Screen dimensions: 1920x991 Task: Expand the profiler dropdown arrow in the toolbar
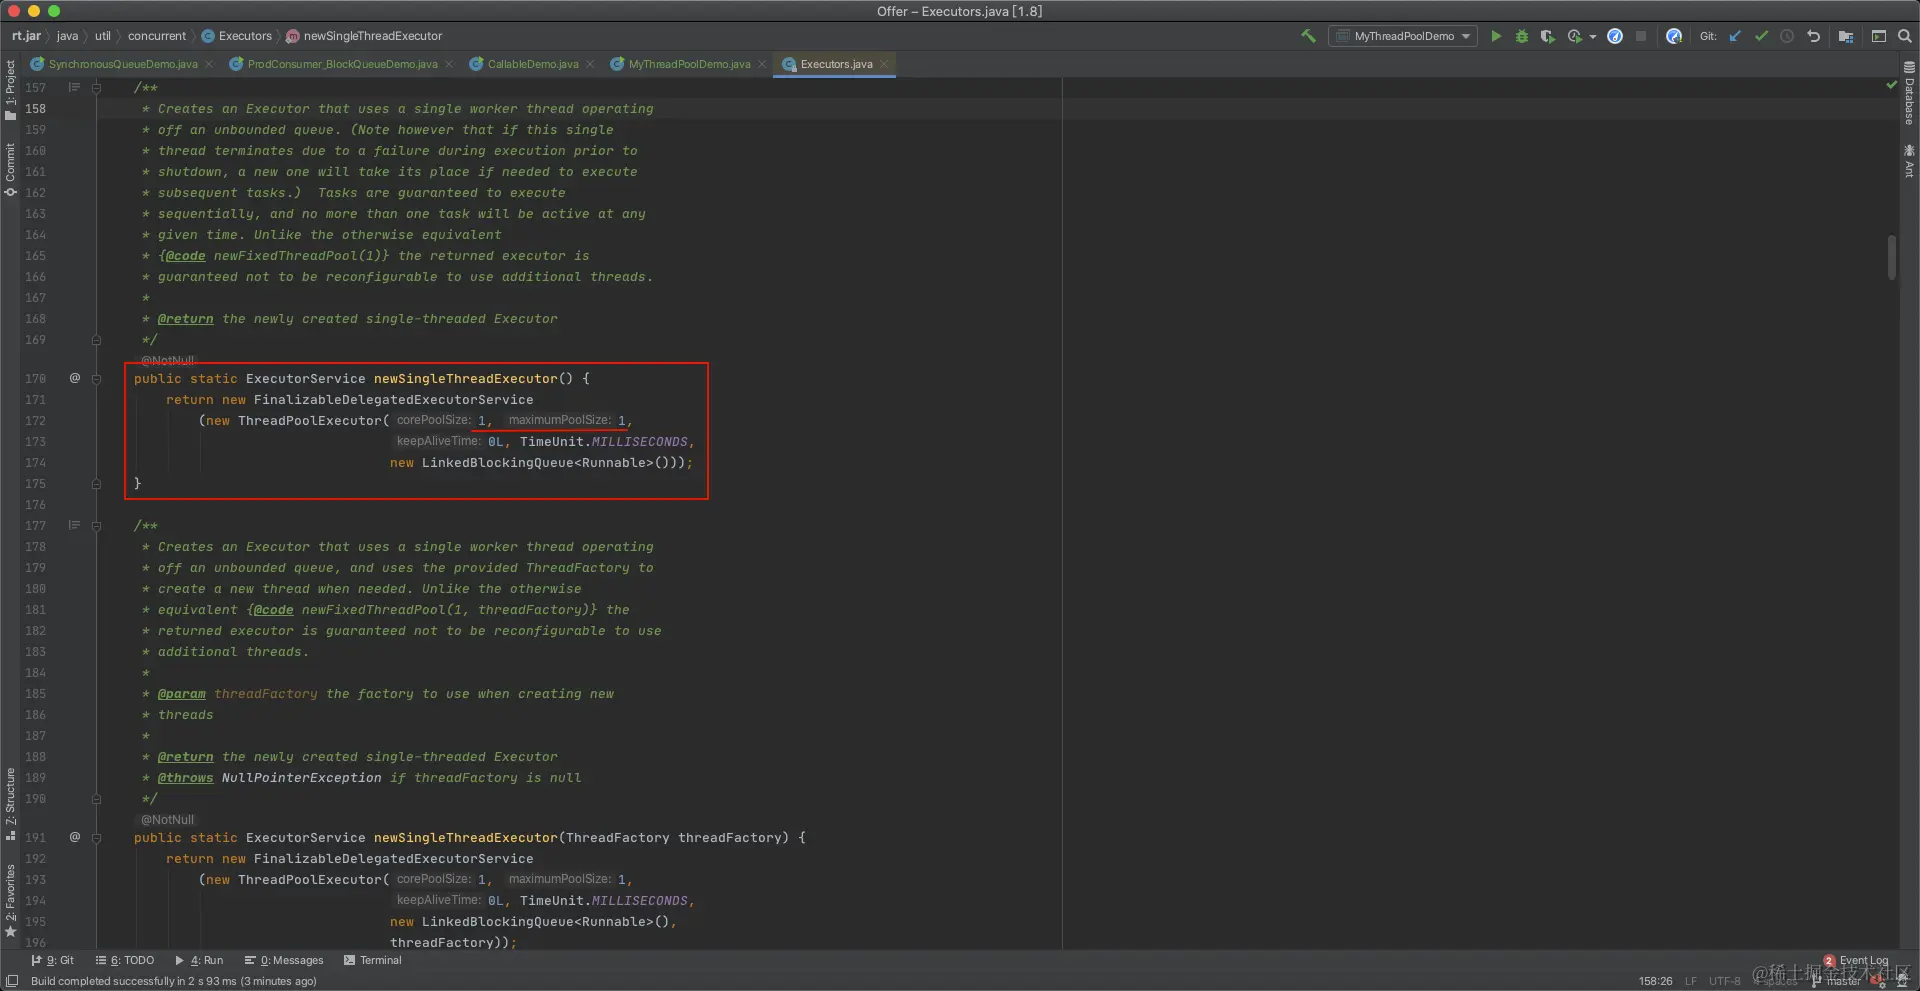pyautogui.click(x=1593, y=37)
